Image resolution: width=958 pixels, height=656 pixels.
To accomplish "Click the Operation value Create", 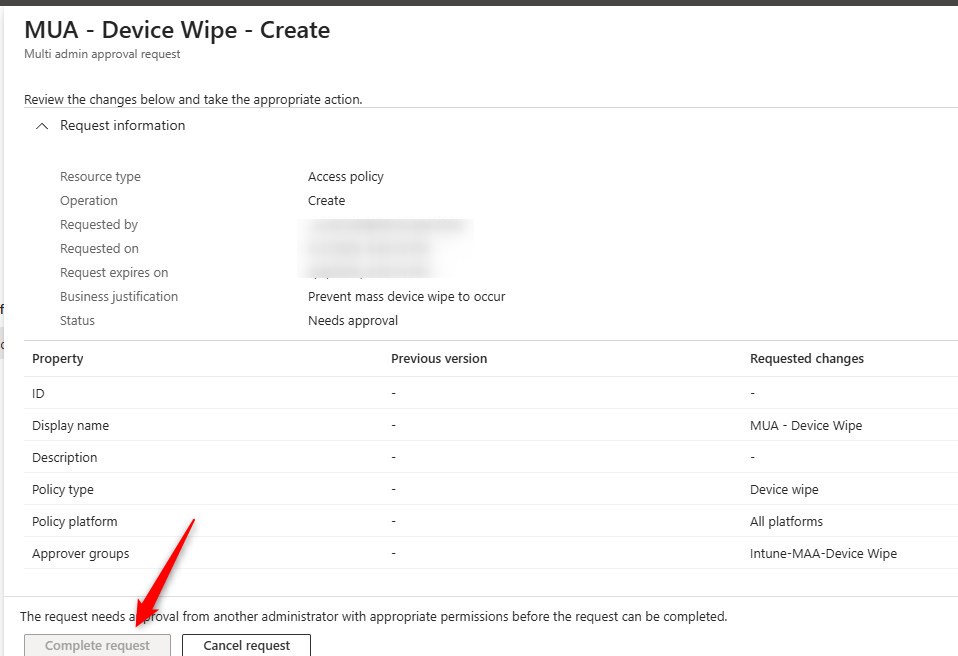I will coord(326,200).
